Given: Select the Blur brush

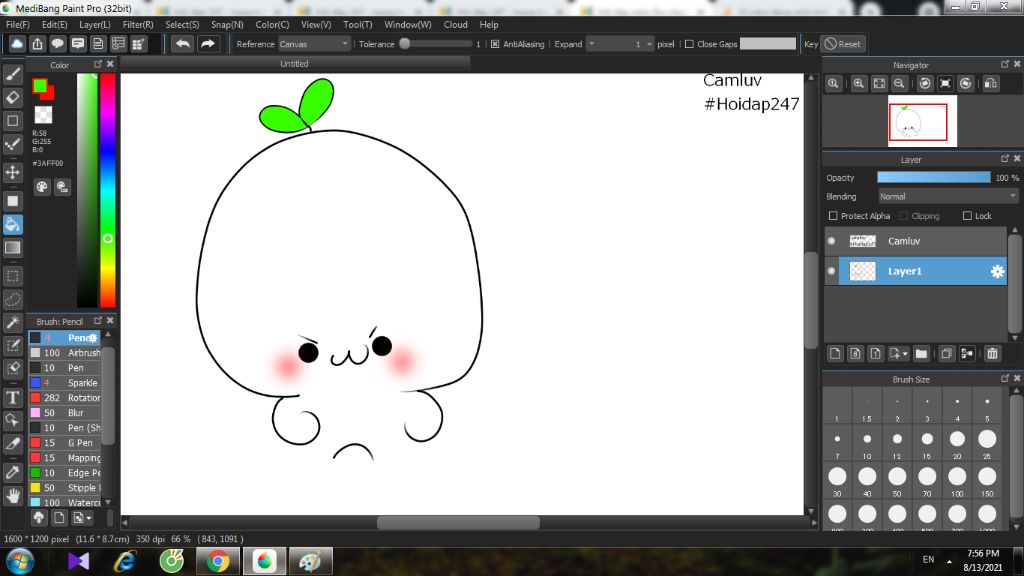Looking at the screenshot, I should click(65, 413).
